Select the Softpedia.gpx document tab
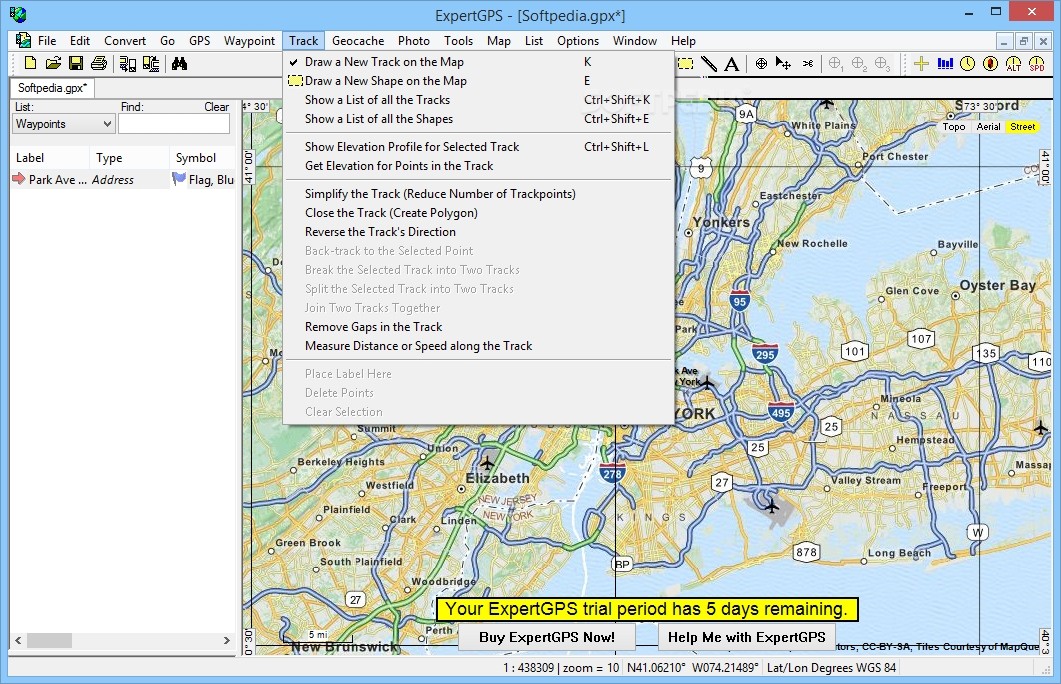This screenshot has width=1061, height=684. (x=52, y=88)
